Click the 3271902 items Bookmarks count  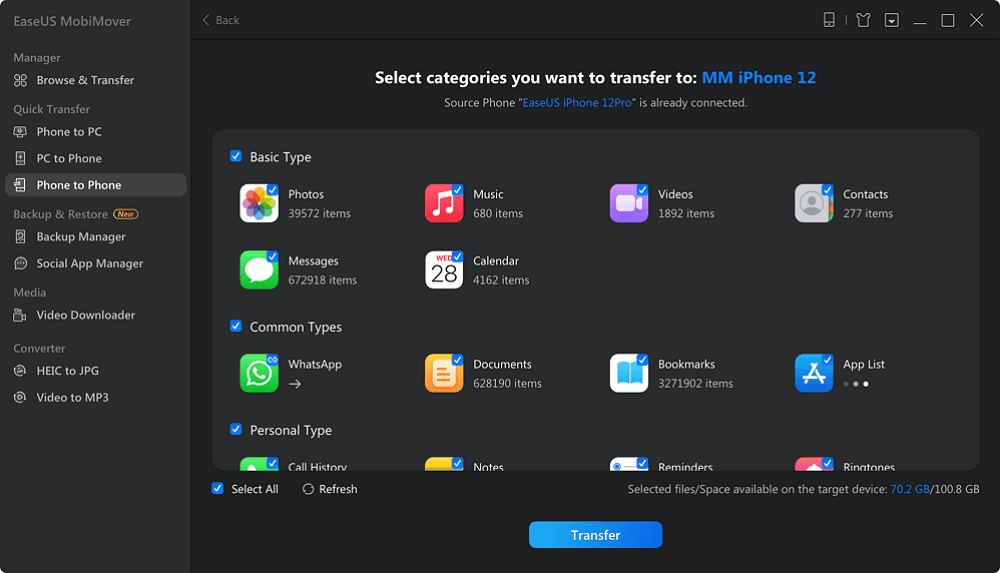tap(696, 383)
